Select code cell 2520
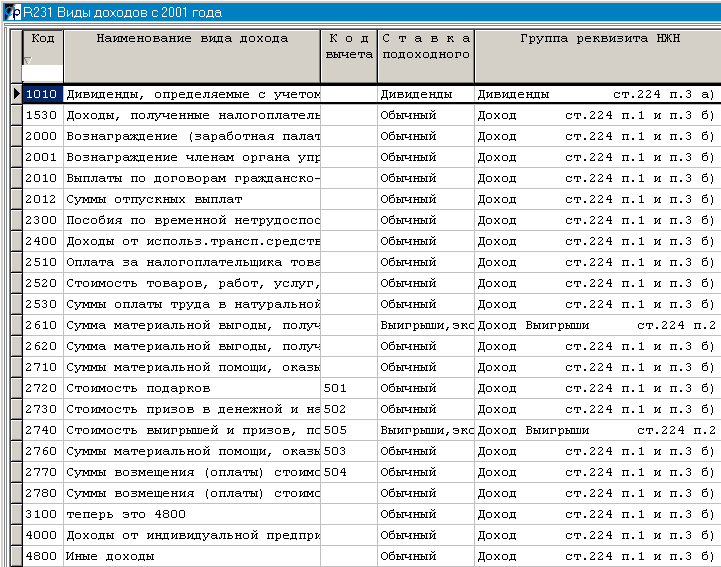Image resolution: width=721 pixels, height=567 pixels. coord(42,283)
